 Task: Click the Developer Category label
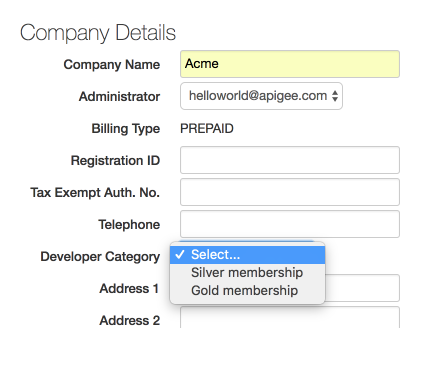click(x=100, y=257)
